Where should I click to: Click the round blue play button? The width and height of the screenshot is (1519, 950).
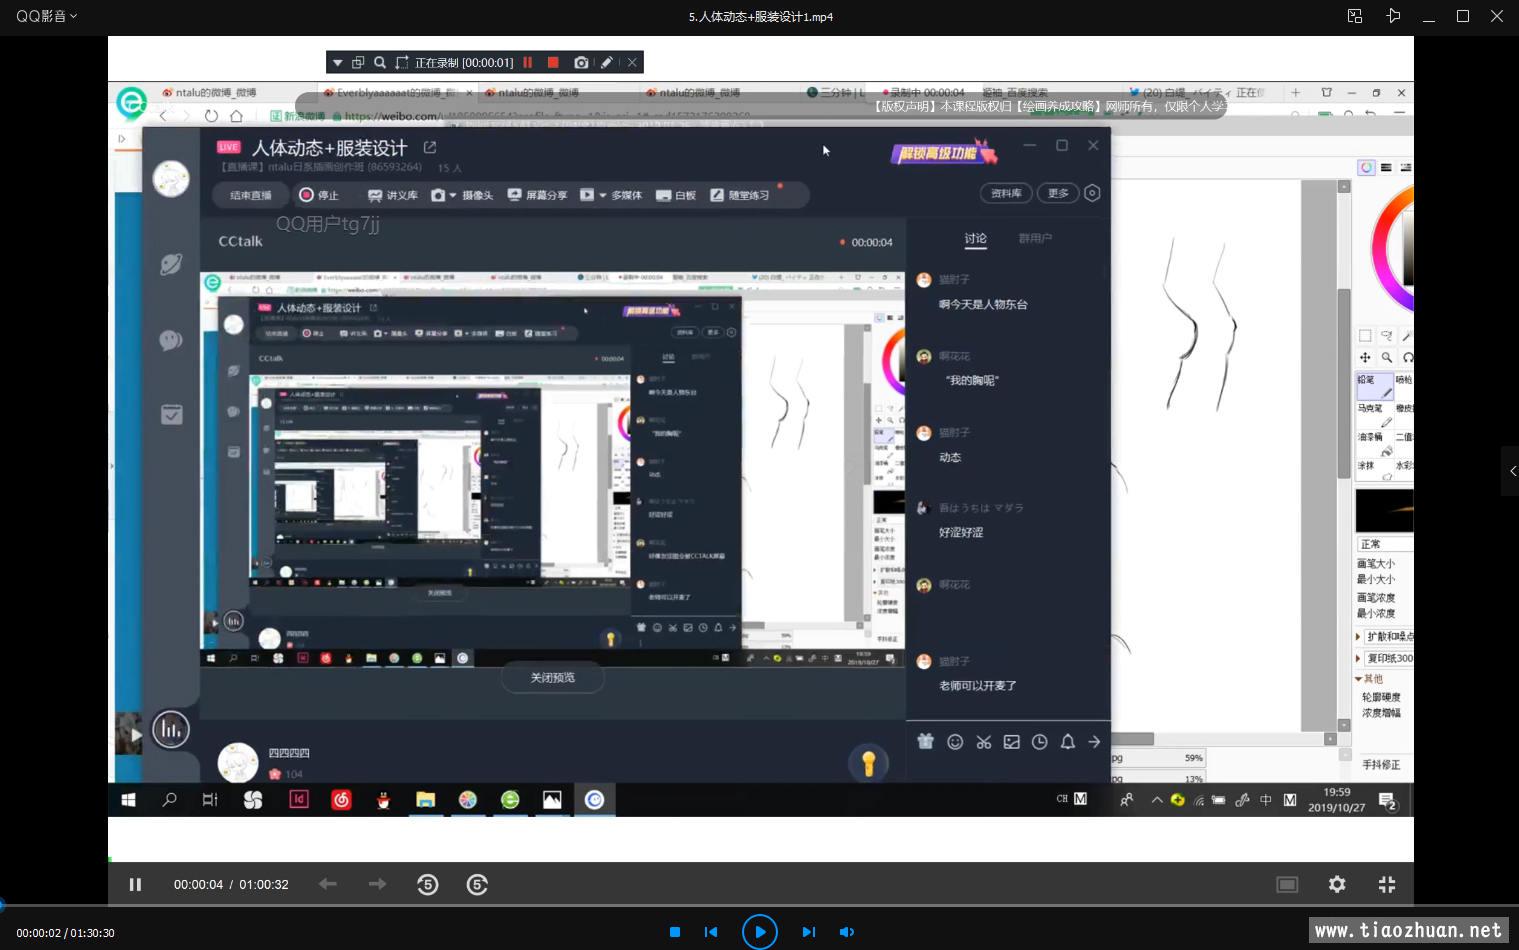pyautogui.click(x=760, y=932)
